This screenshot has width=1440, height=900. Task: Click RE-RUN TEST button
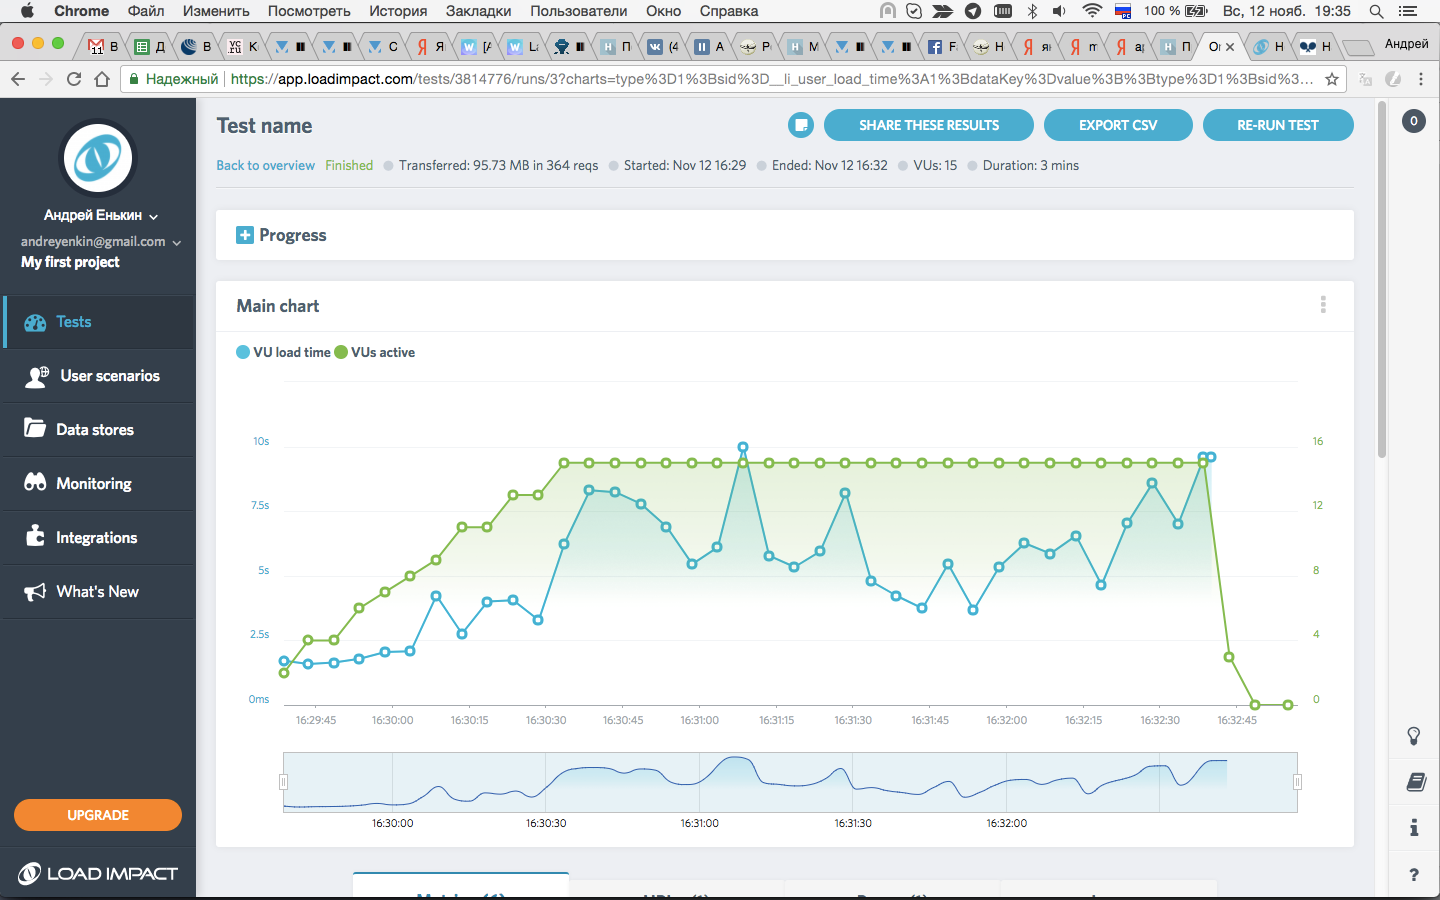[1278, 125]
